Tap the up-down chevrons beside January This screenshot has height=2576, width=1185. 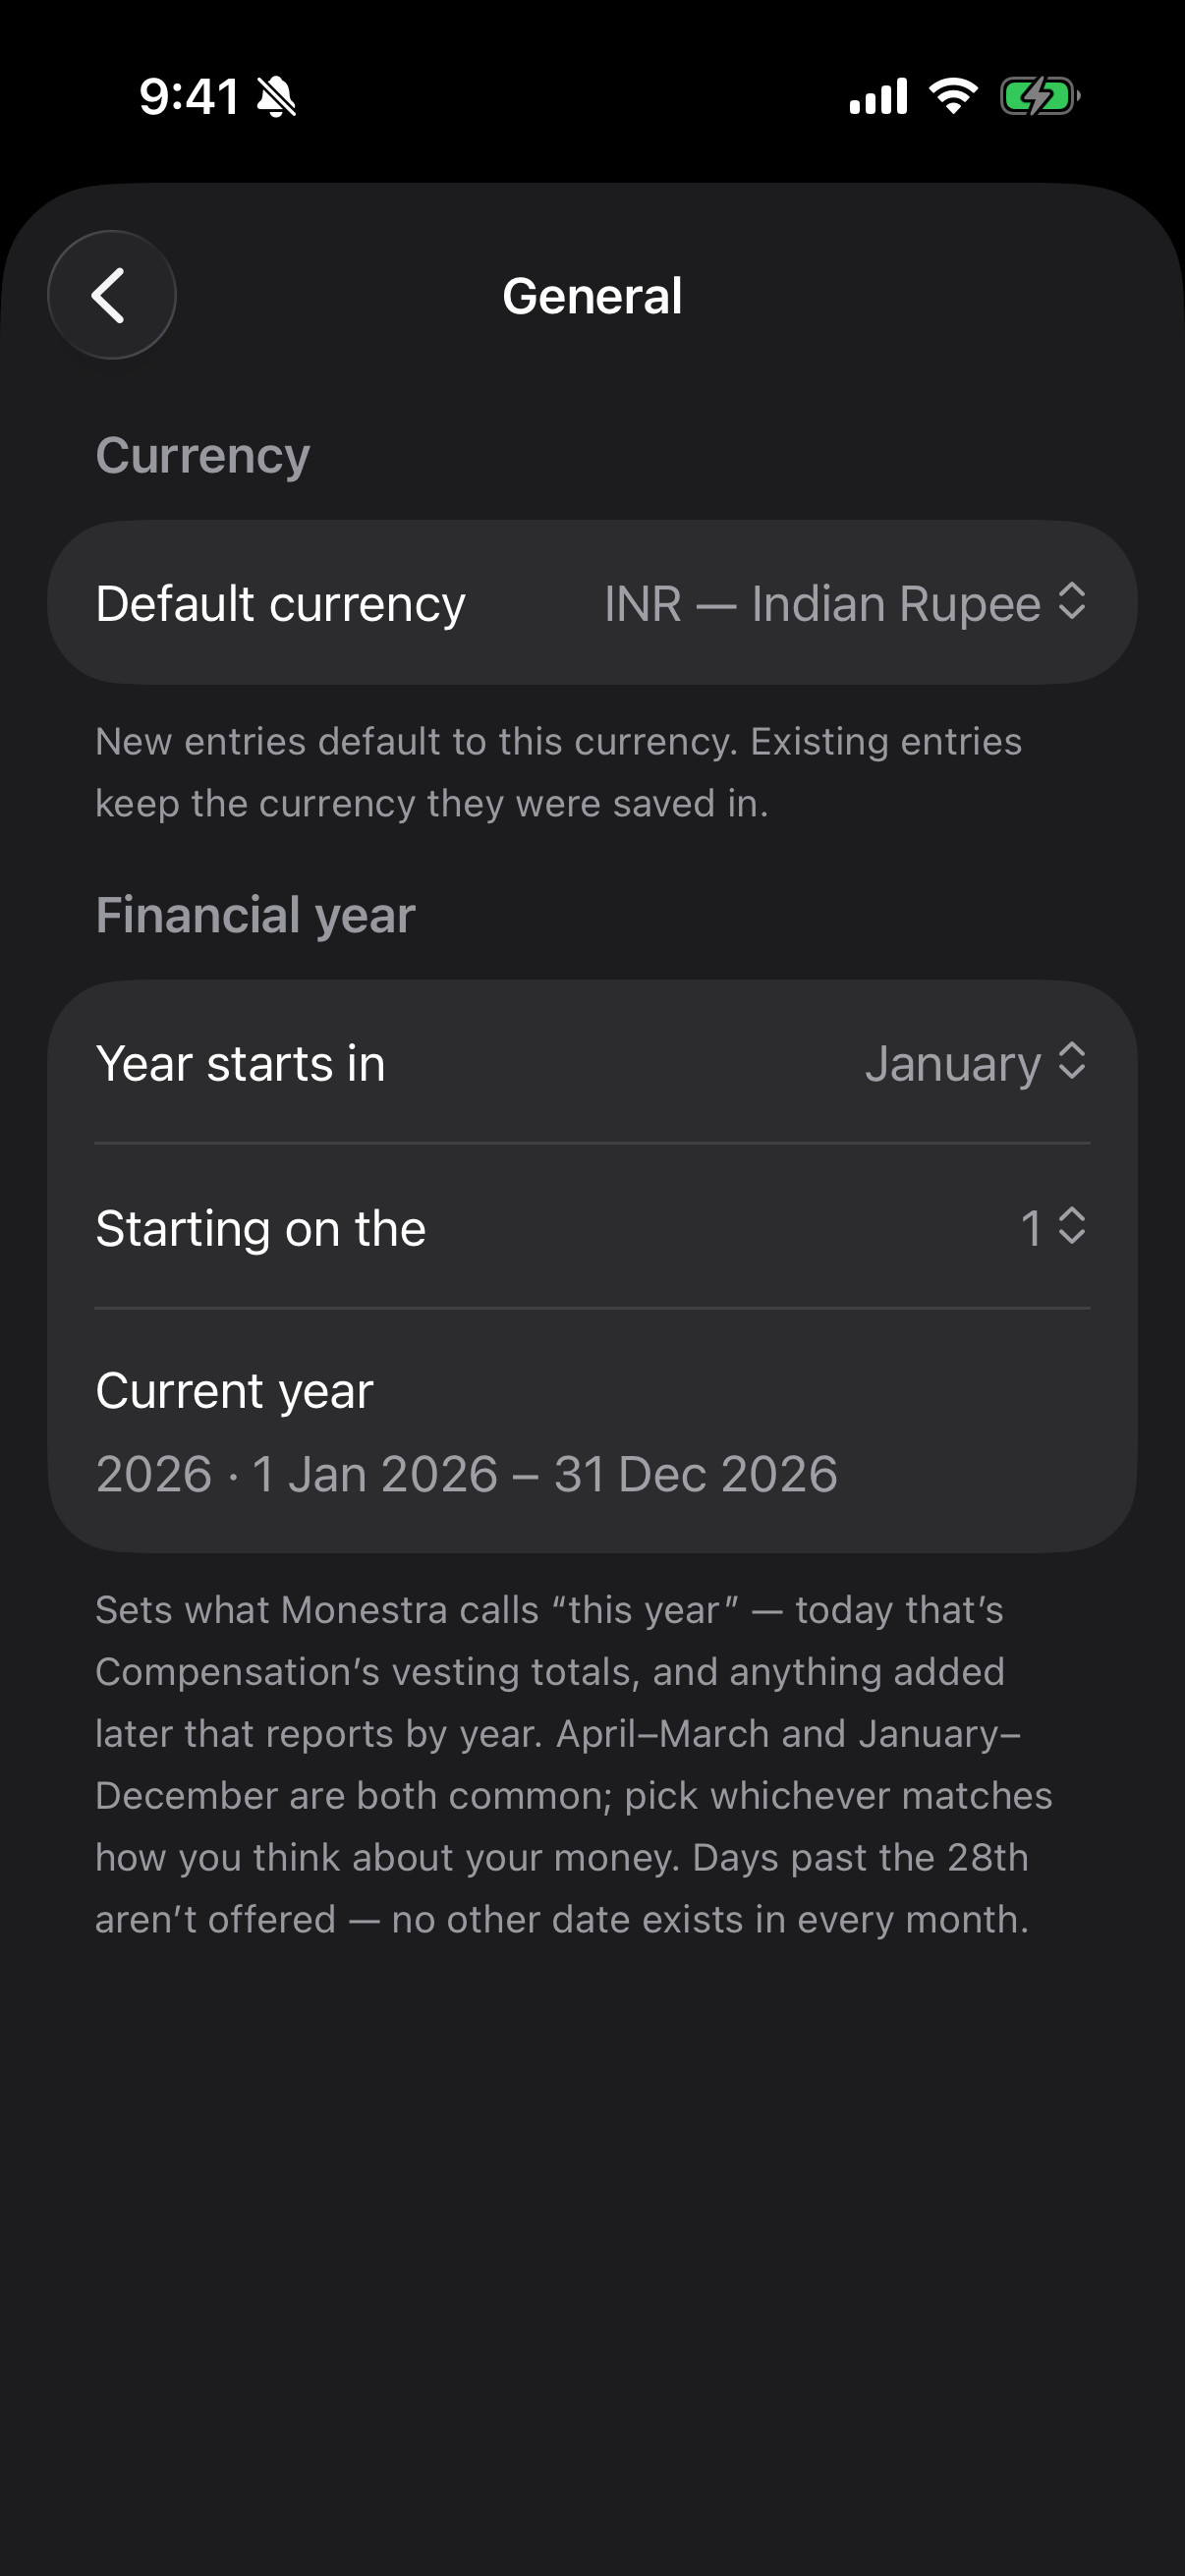point(1072,1061)
